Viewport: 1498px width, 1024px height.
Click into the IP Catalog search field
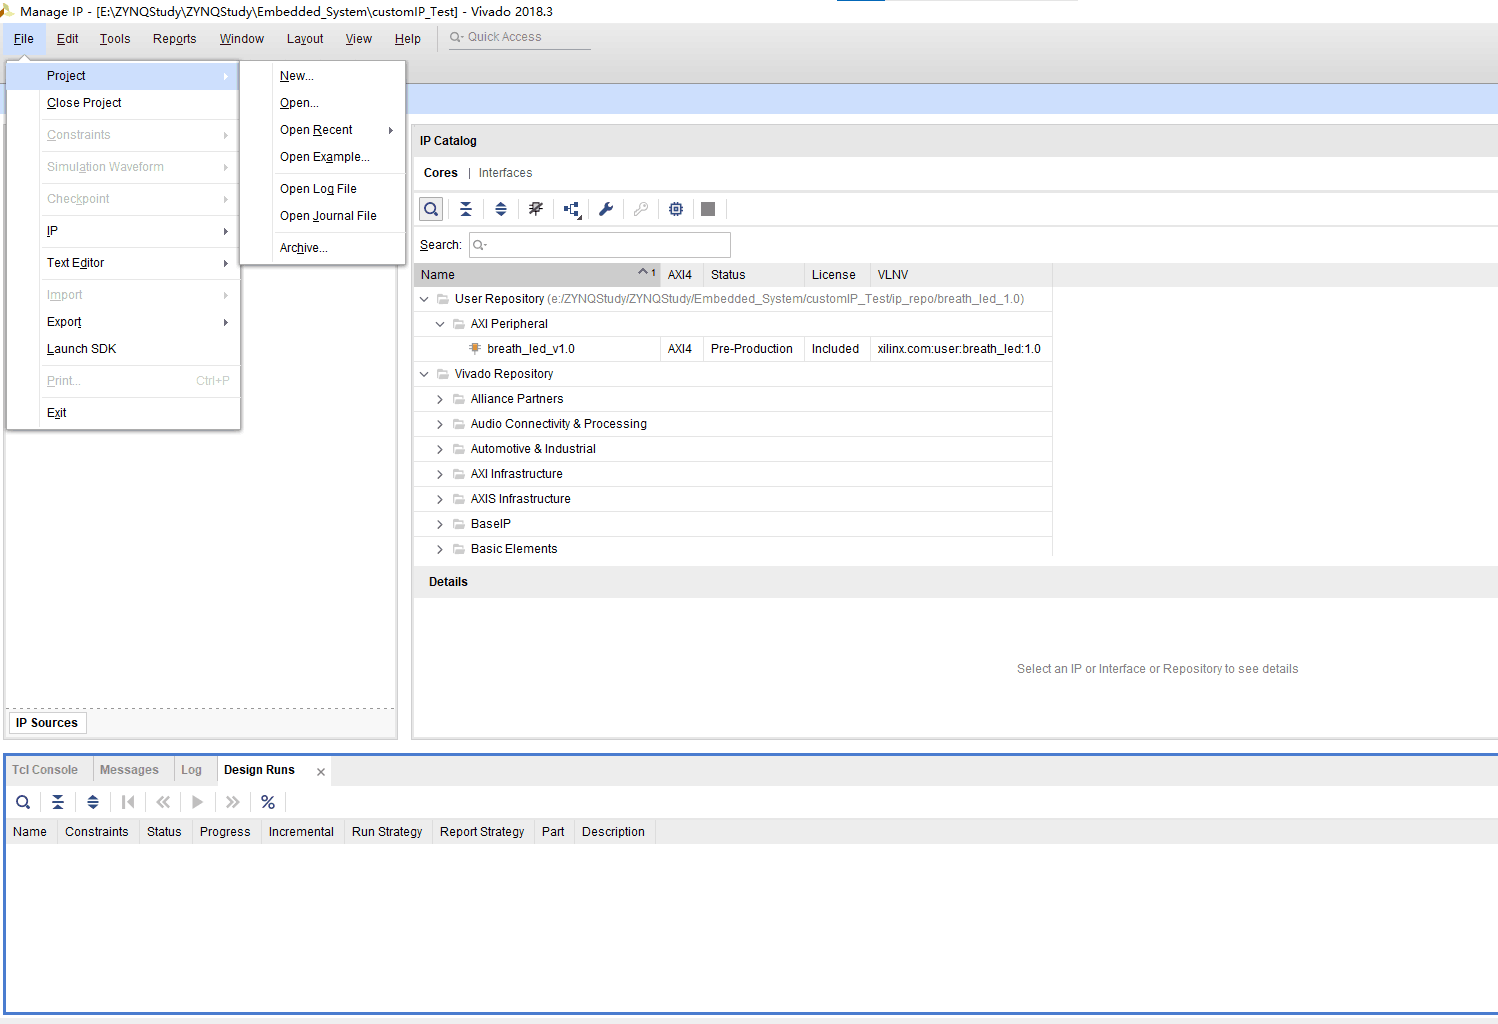tap(600, 245)
